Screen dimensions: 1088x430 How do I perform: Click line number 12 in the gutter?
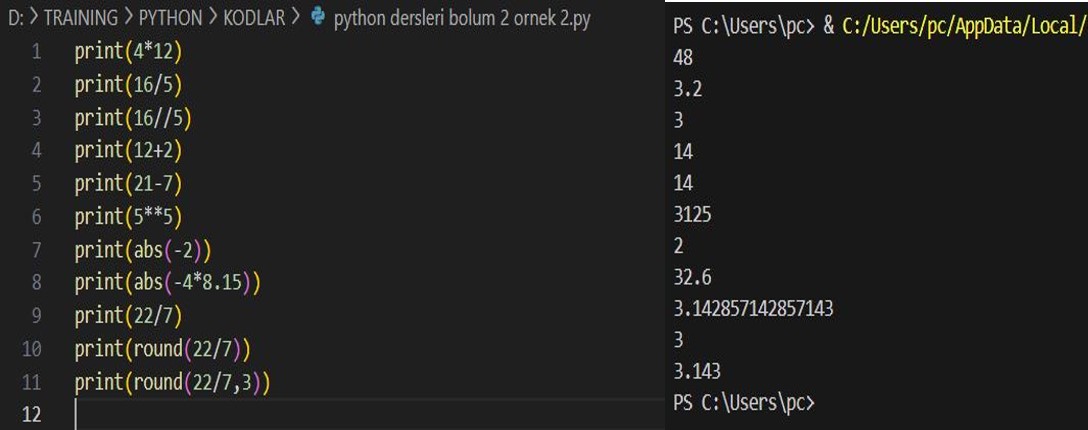click(33, 415)
